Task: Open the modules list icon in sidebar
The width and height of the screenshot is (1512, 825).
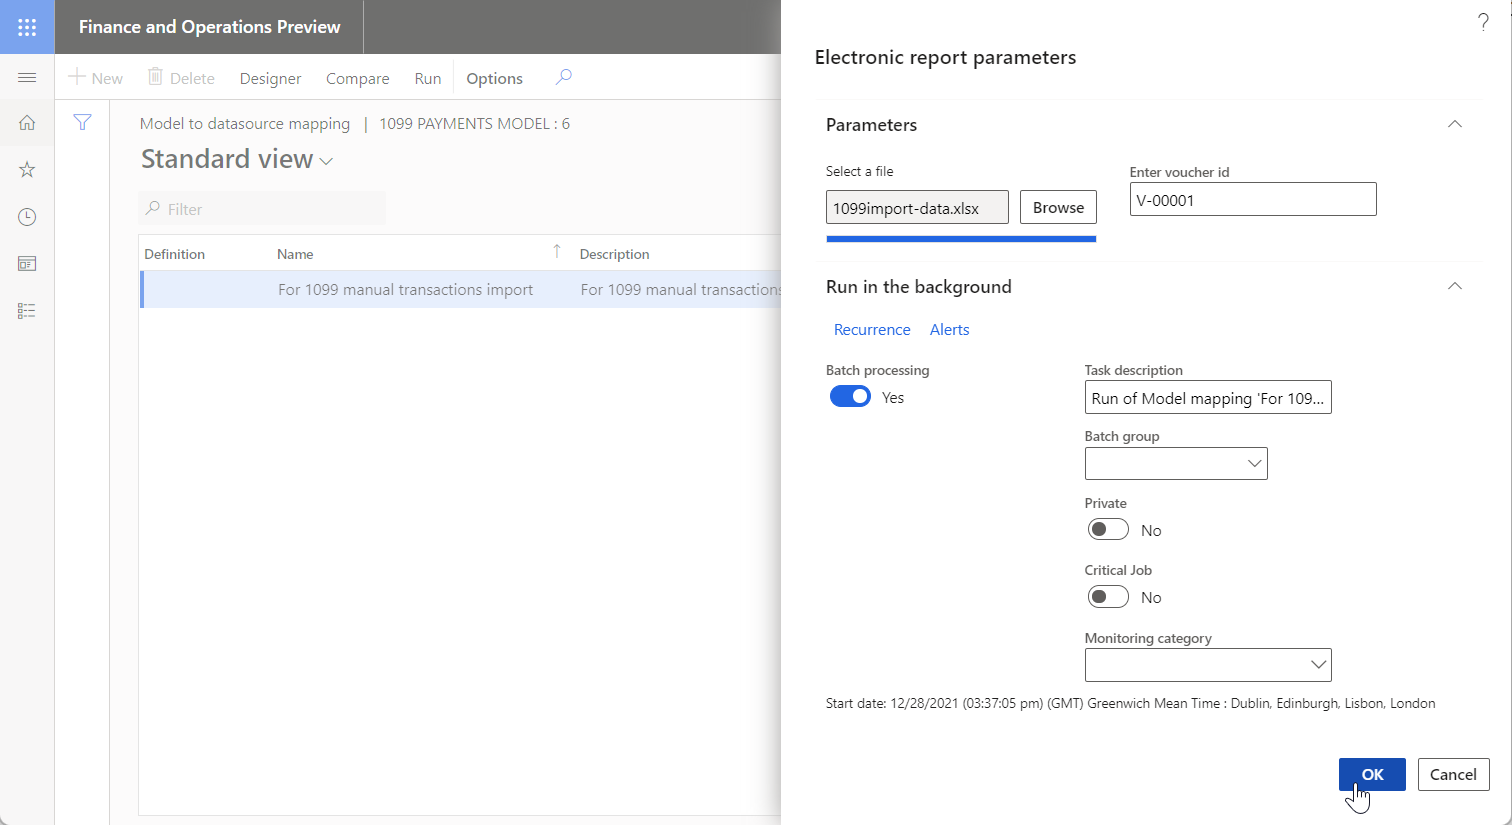Action: 27,310
